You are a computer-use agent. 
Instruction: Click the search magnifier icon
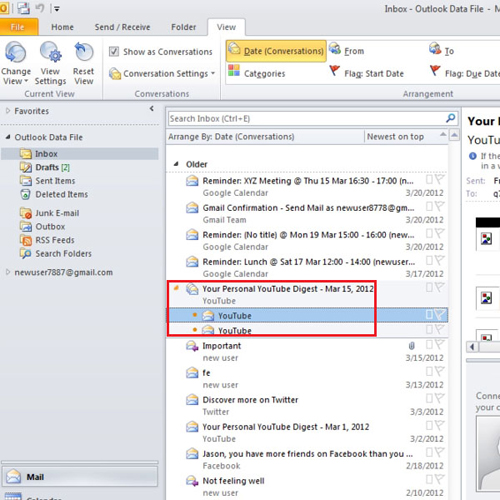[450, 118]
